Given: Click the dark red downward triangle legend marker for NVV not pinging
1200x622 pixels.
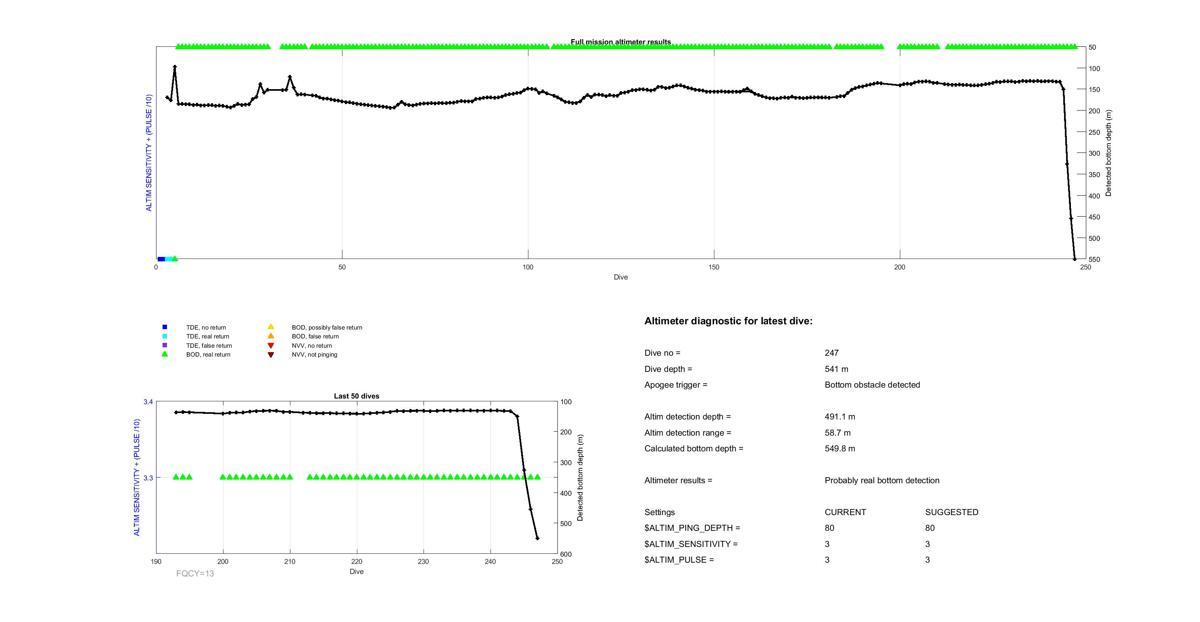Looking at the screenshot, I should coord(270,354).
